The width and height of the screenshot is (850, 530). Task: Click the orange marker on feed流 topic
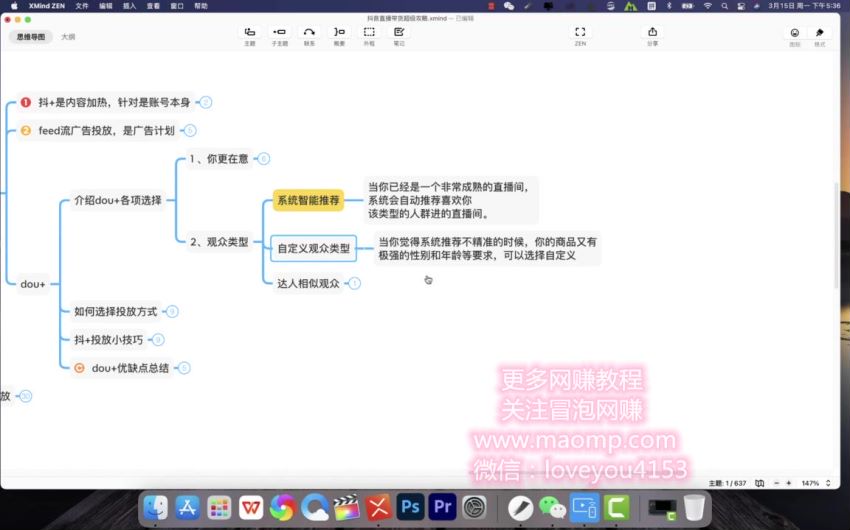[25, 130]
